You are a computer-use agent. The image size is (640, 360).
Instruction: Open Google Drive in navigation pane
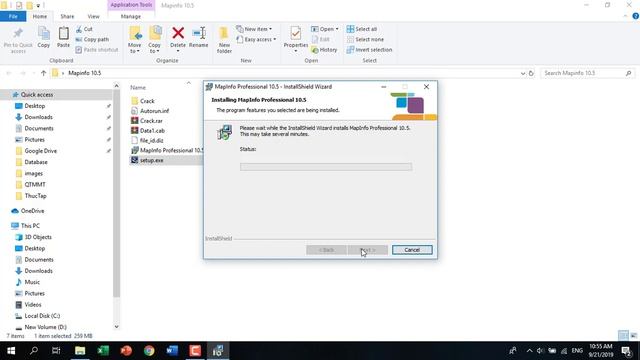[x=40, y=151]
